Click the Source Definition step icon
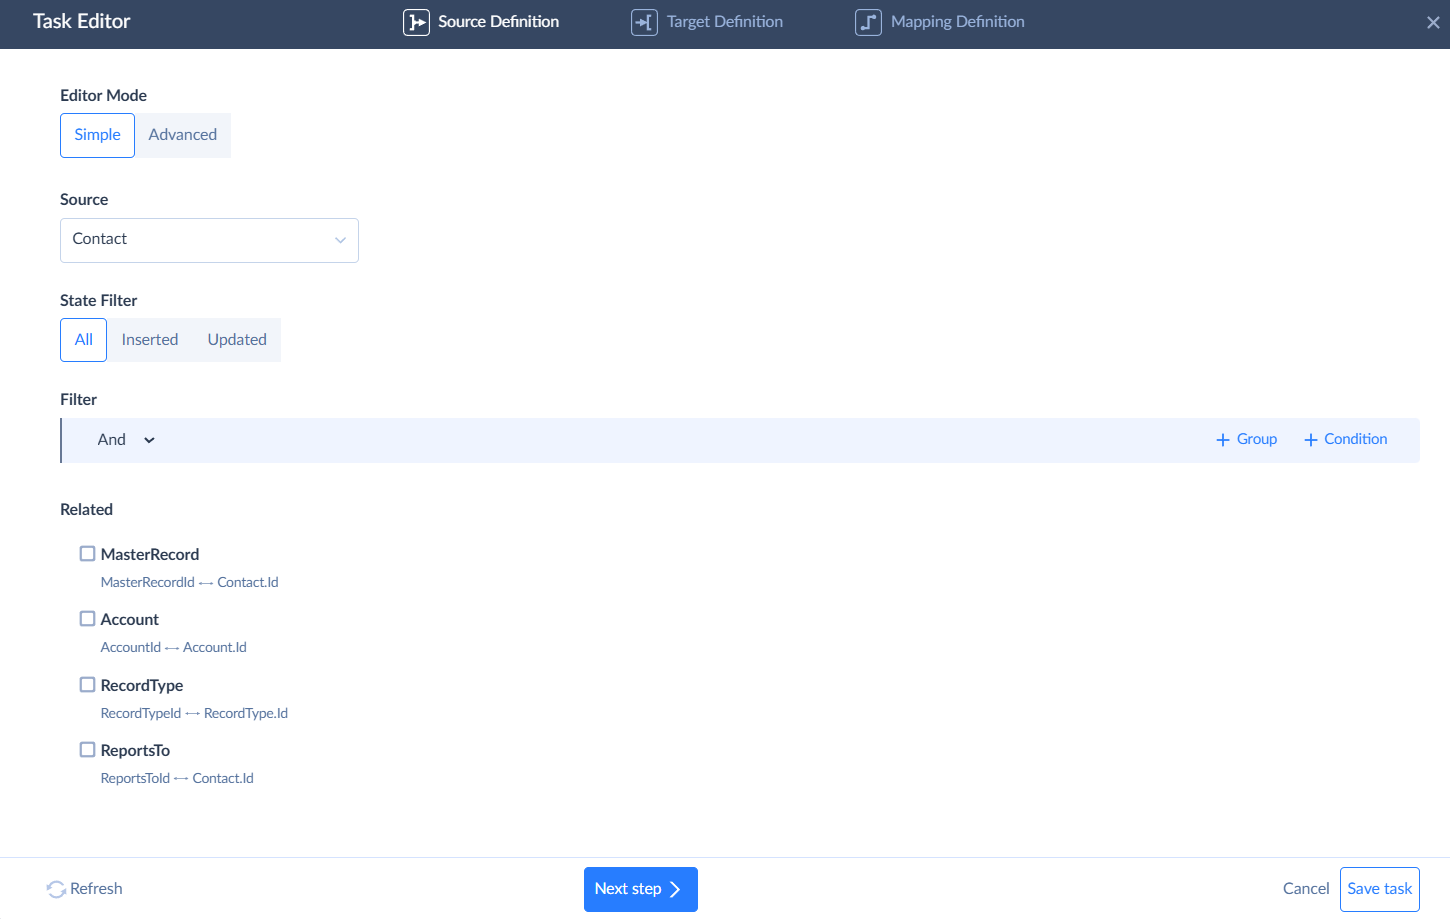The height and width of the screenshot is (919, 1450). click(416, 21)
